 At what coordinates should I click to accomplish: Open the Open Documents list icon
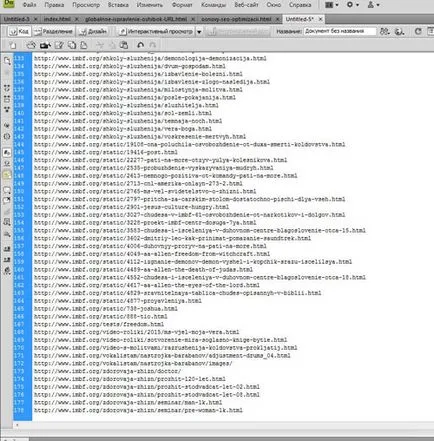point(7,61)
